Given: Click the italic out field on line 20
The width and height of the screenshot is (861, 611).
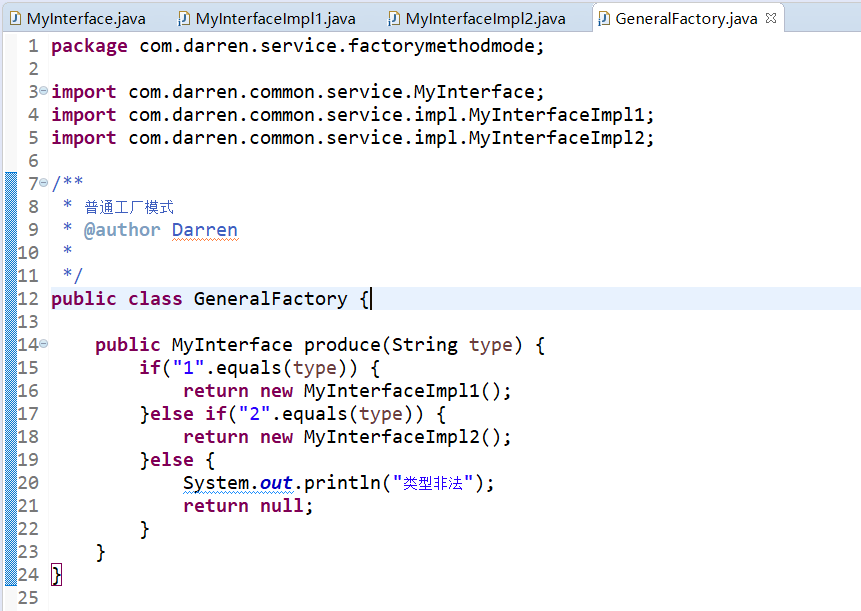Looking at the screenshot, I should coord(276,483).
